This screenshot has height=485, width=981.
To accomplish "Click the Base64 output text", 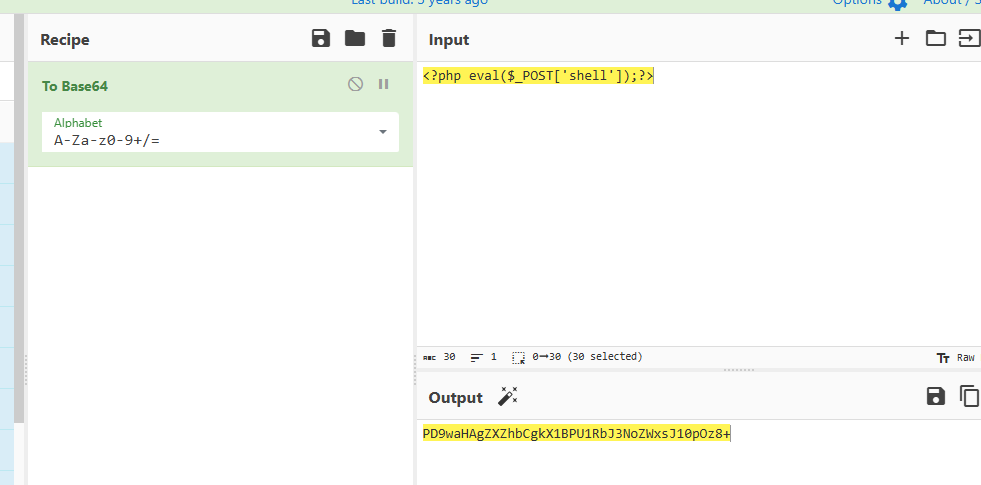I will coord(576,433).
